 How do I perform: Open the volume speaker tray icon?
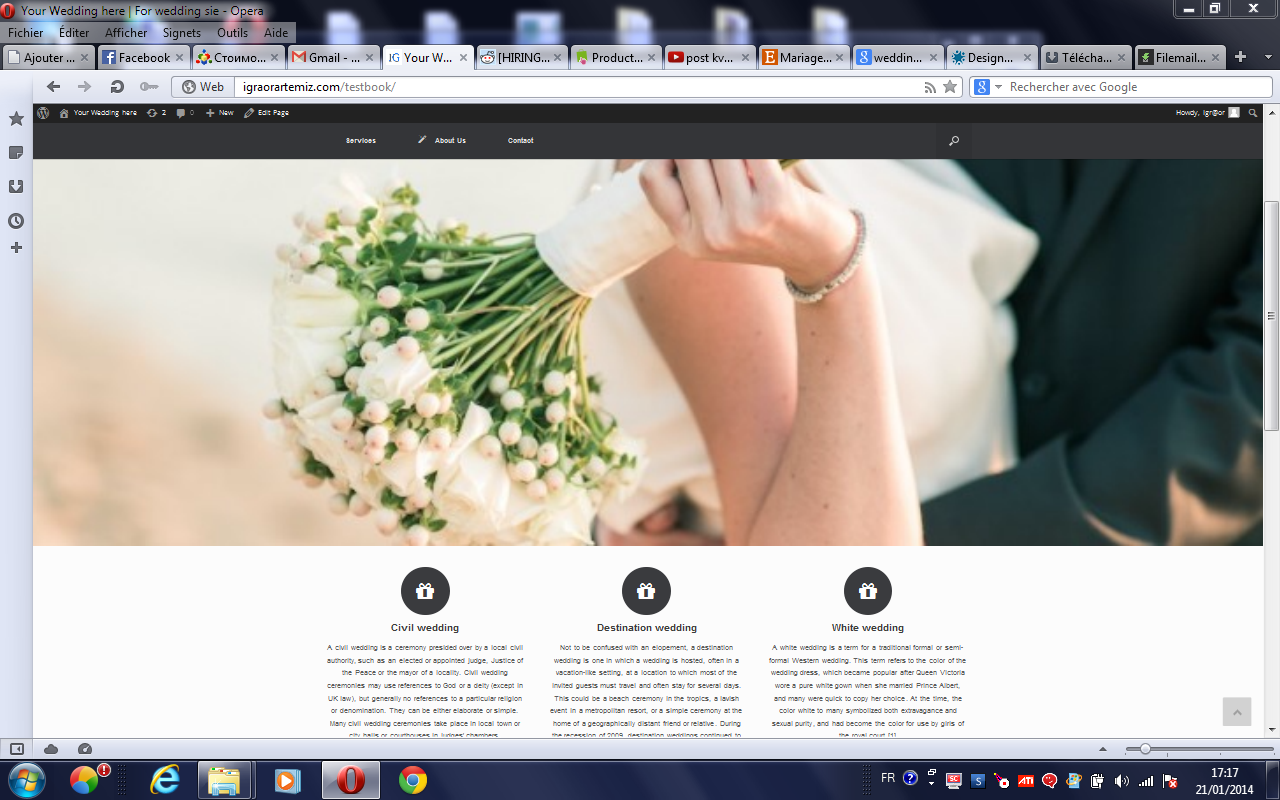(1122, 781)
